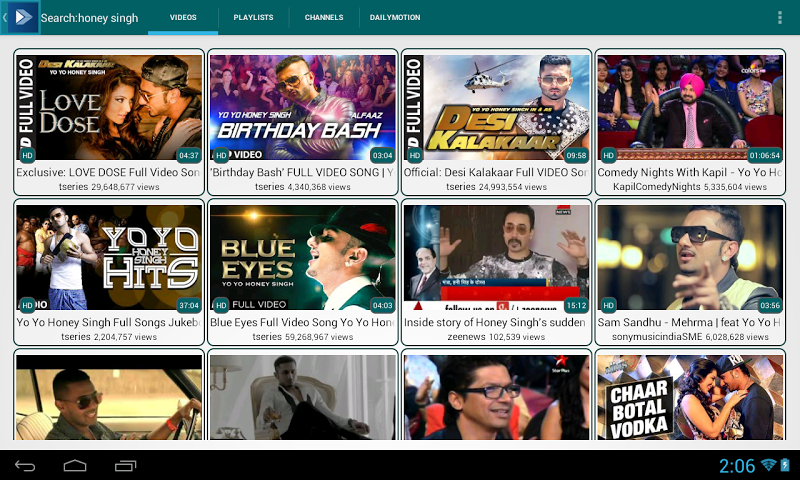Image resolution: width=800 pixels, height=480 pixels.
Task: Tap the HD badge on Sam Sandhu thumbnail
Action: [608, 305]
